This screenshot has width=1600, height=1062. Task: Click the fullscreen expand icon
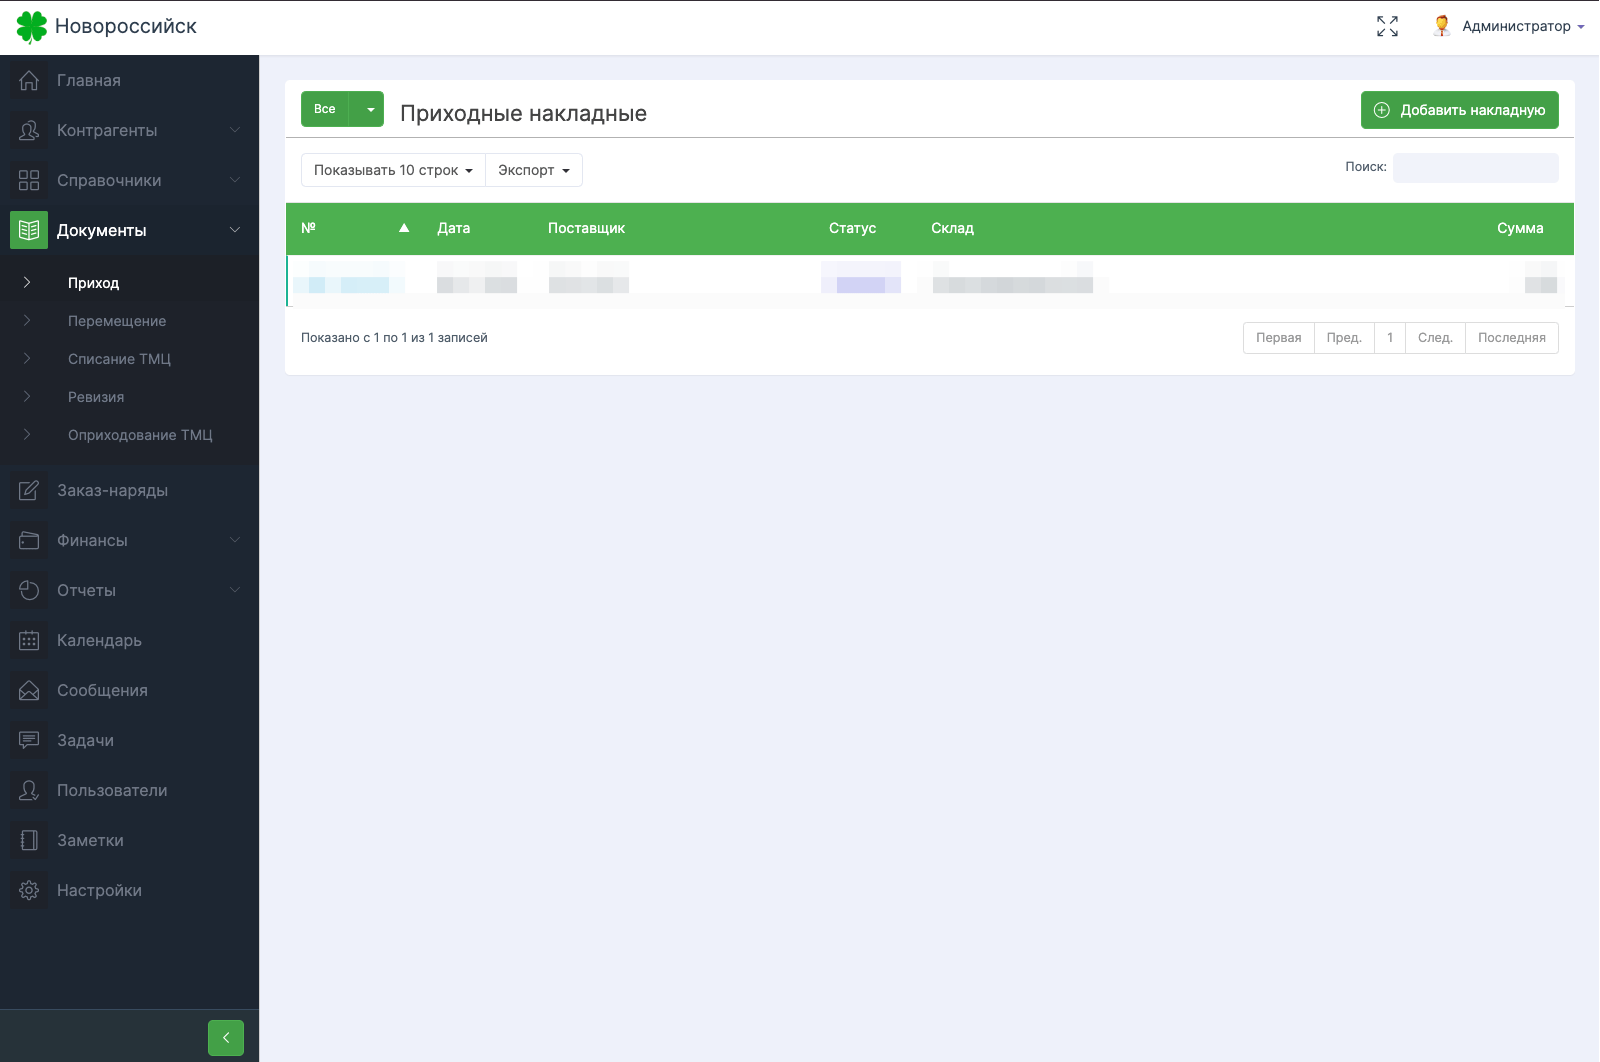[1387, 27]
